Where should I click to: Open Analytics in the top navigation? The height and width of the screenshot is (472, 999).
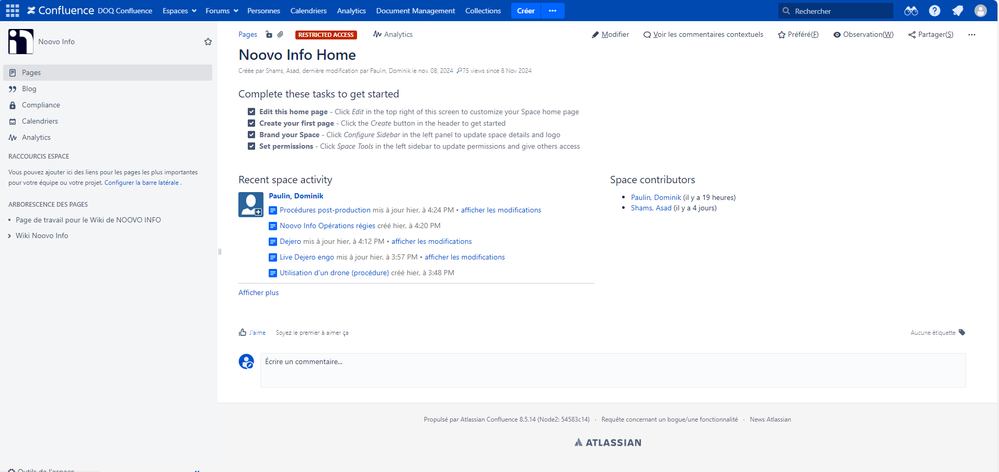click(351, 11)
